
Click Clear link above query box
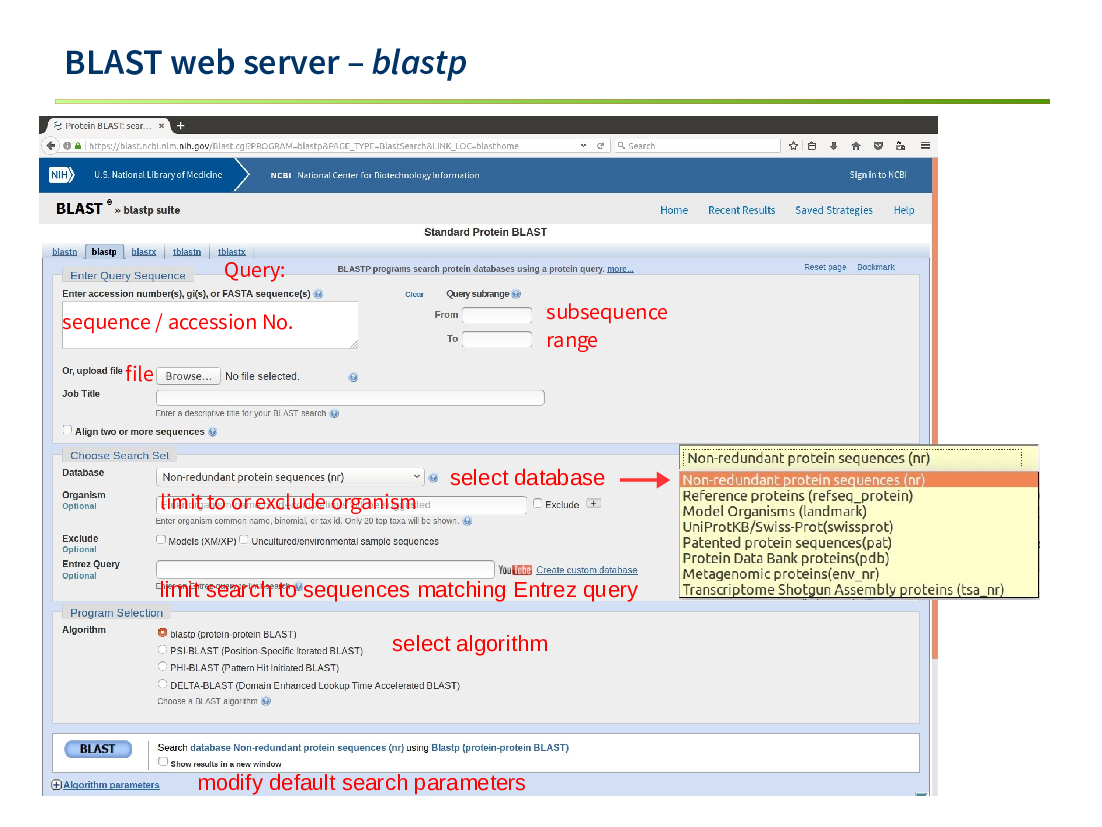(414, 294)
